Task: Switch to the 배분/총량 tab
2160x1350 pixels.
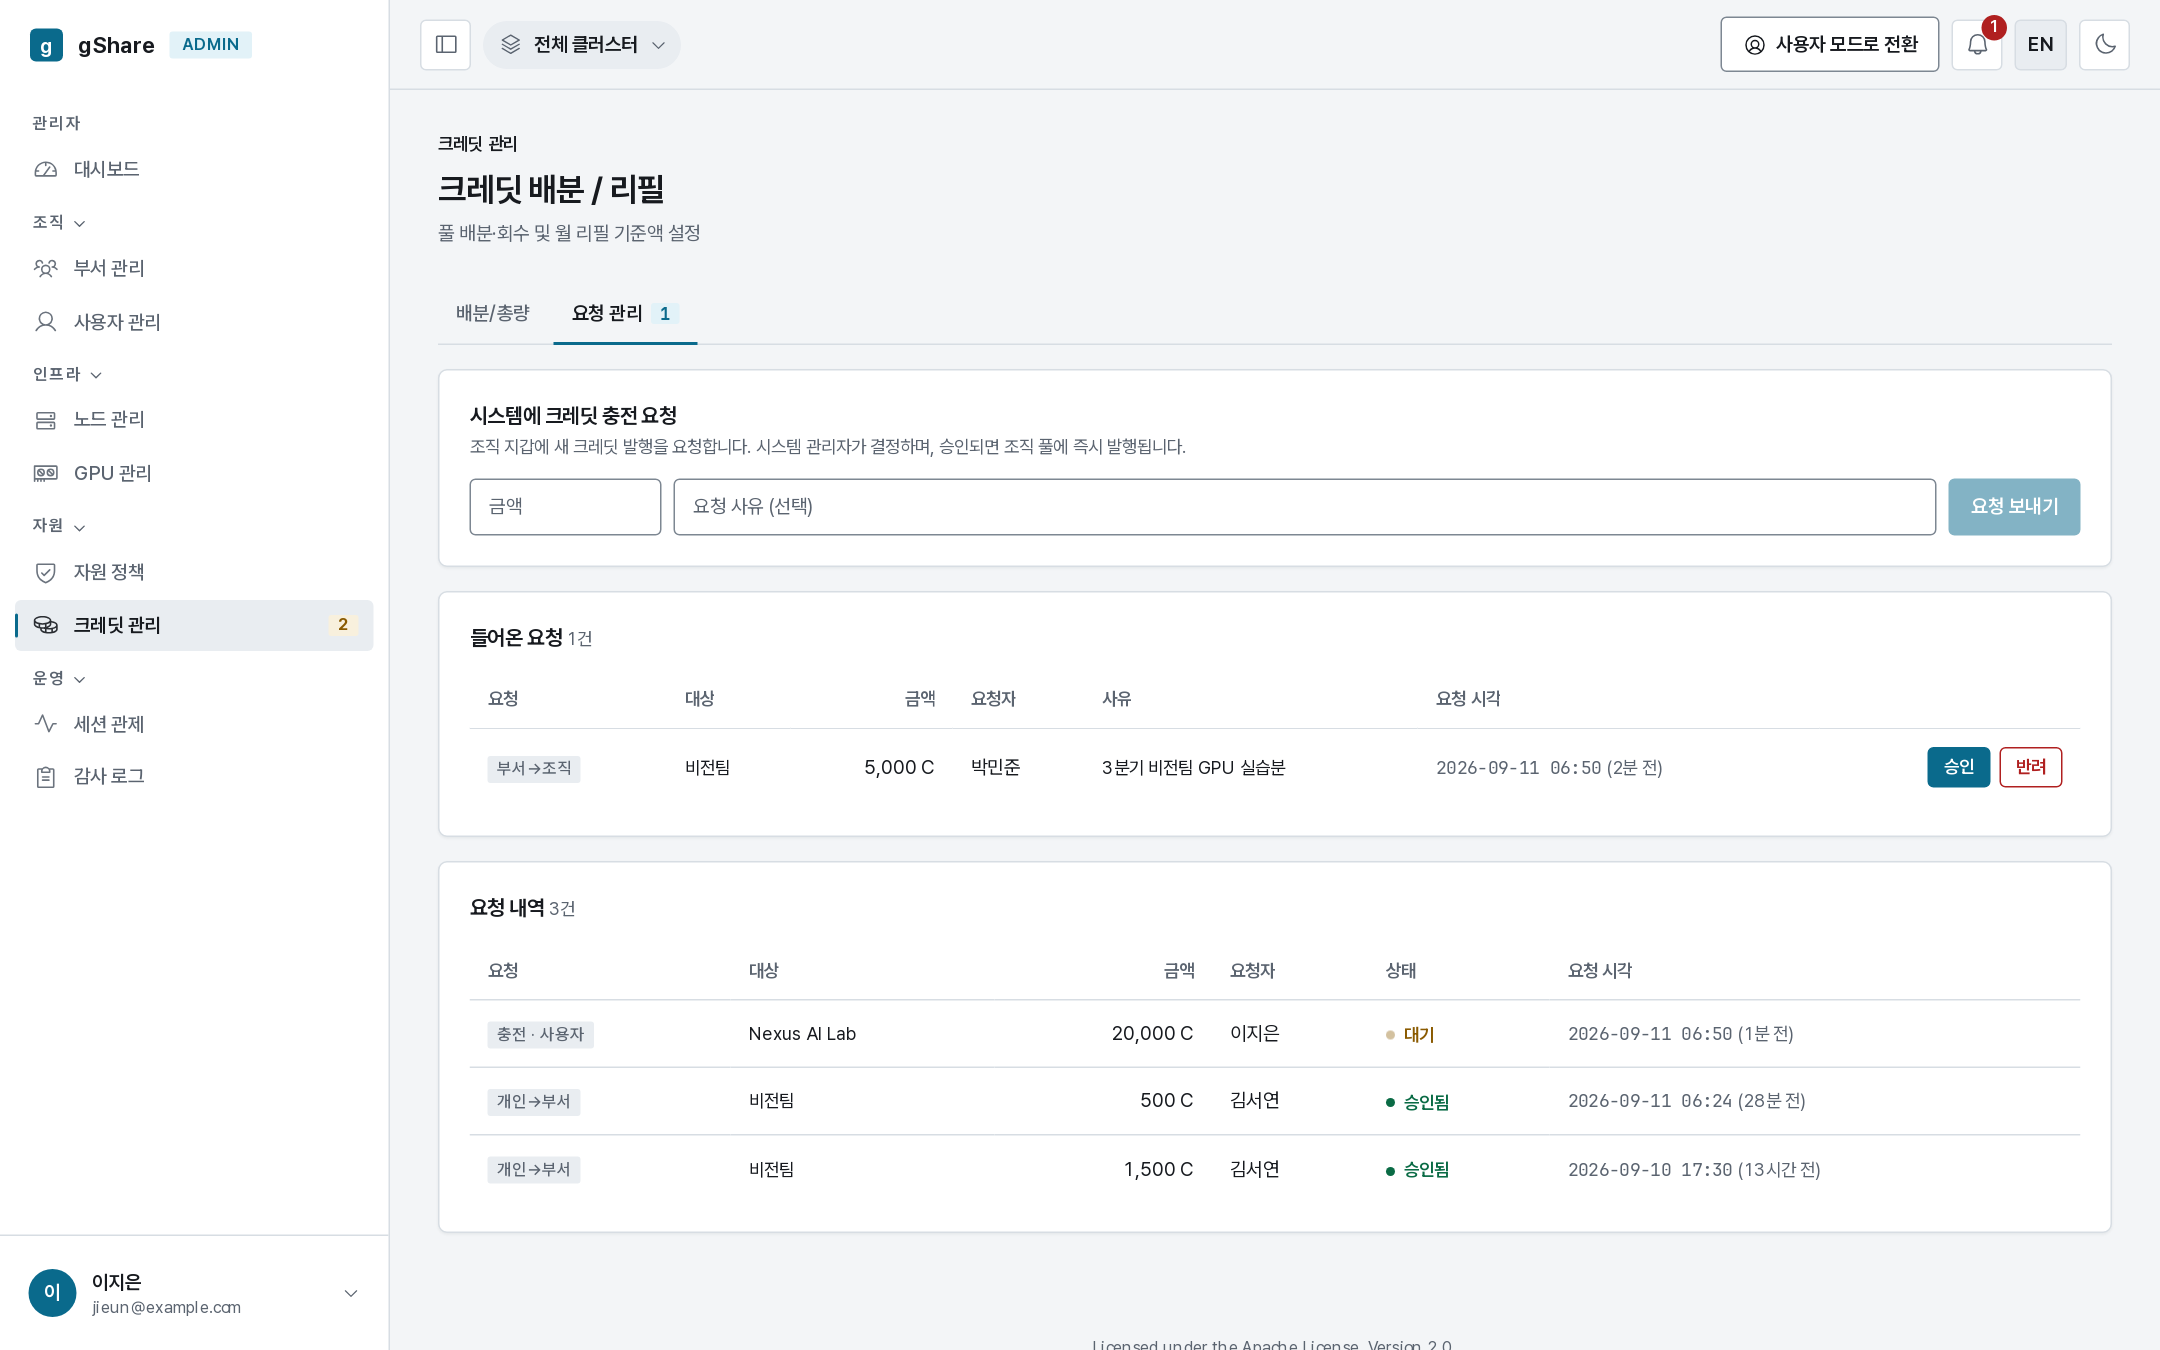Action: point(493,313)
